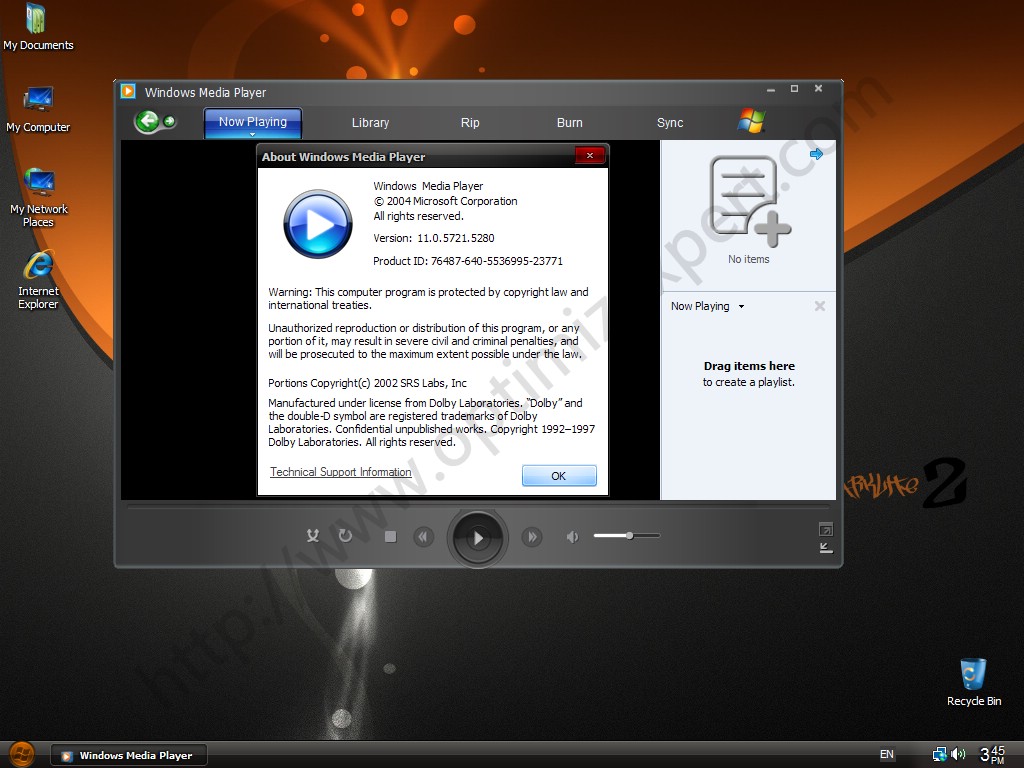Screen dimensions: 1024x768
Task: Mute the player volume speaker icon
Action: point(572,537)
